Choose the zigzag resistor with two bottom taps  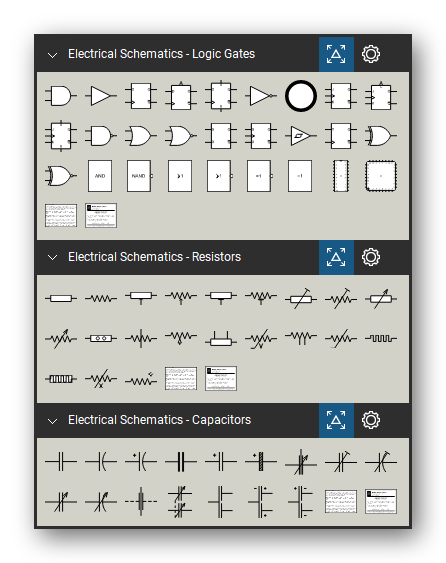tap(301, 338)
